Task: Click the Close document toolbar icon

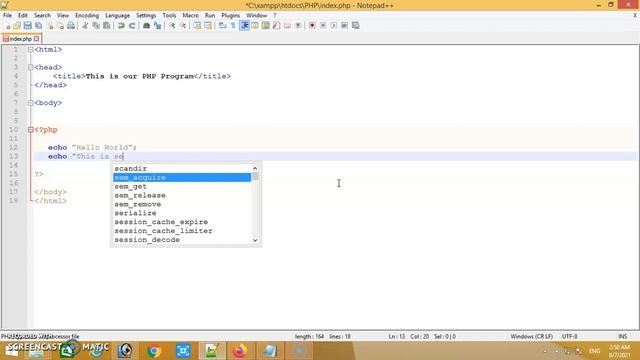Action: [50, 25]
